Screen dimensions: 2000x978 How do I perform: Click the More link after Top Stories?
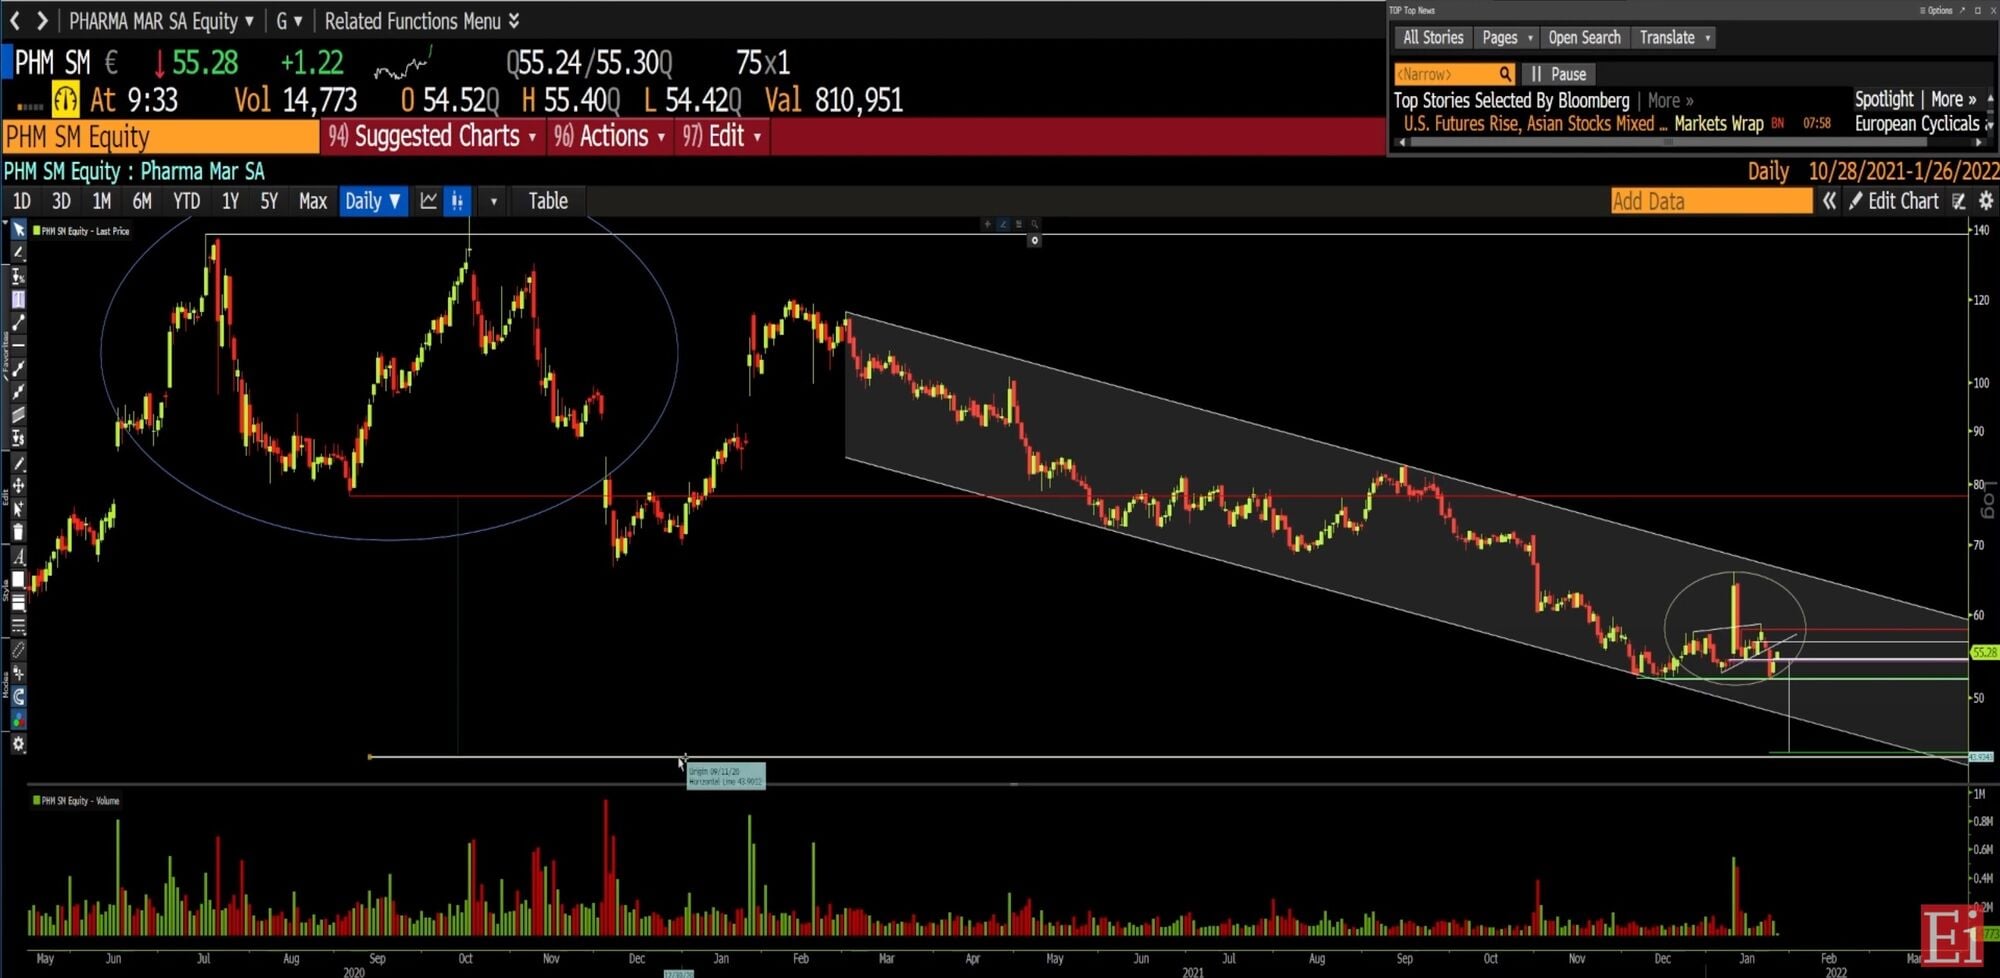pos(1670,100)
